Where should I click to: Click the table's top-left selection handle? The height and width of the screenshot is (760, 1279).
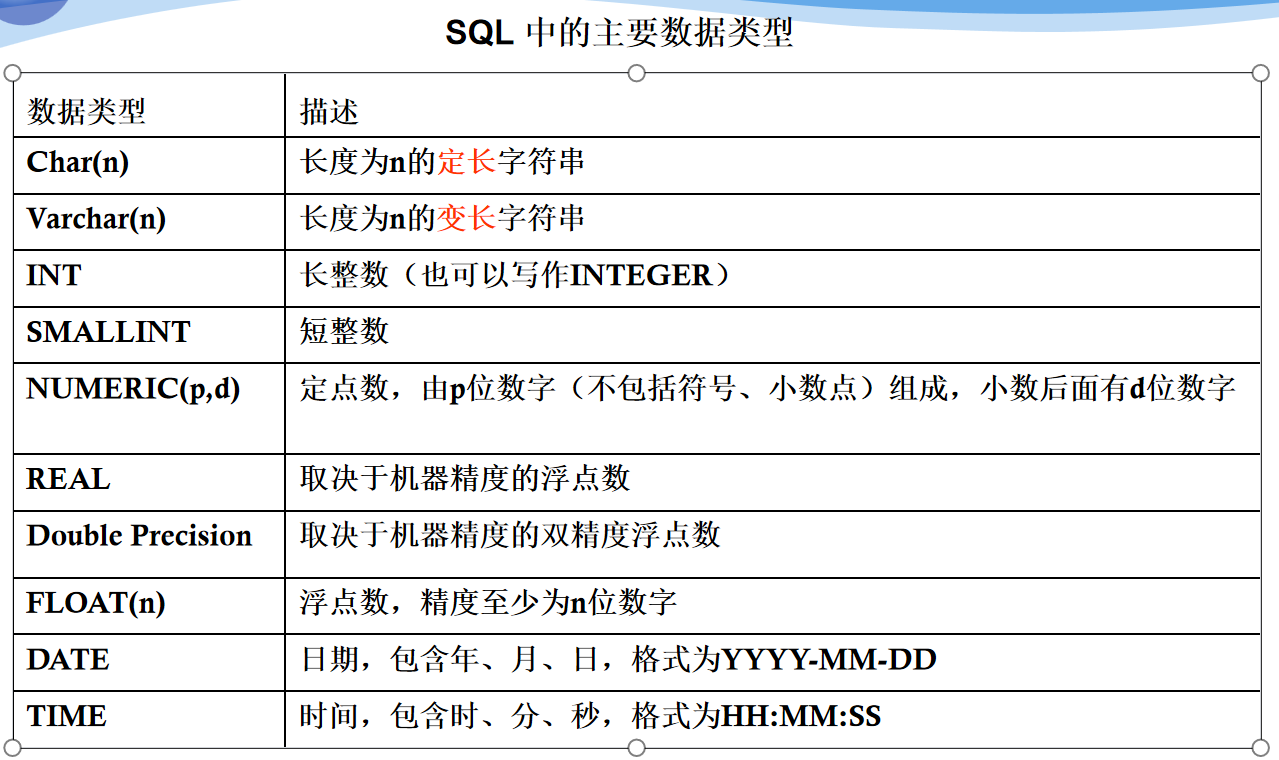[12, 73]
